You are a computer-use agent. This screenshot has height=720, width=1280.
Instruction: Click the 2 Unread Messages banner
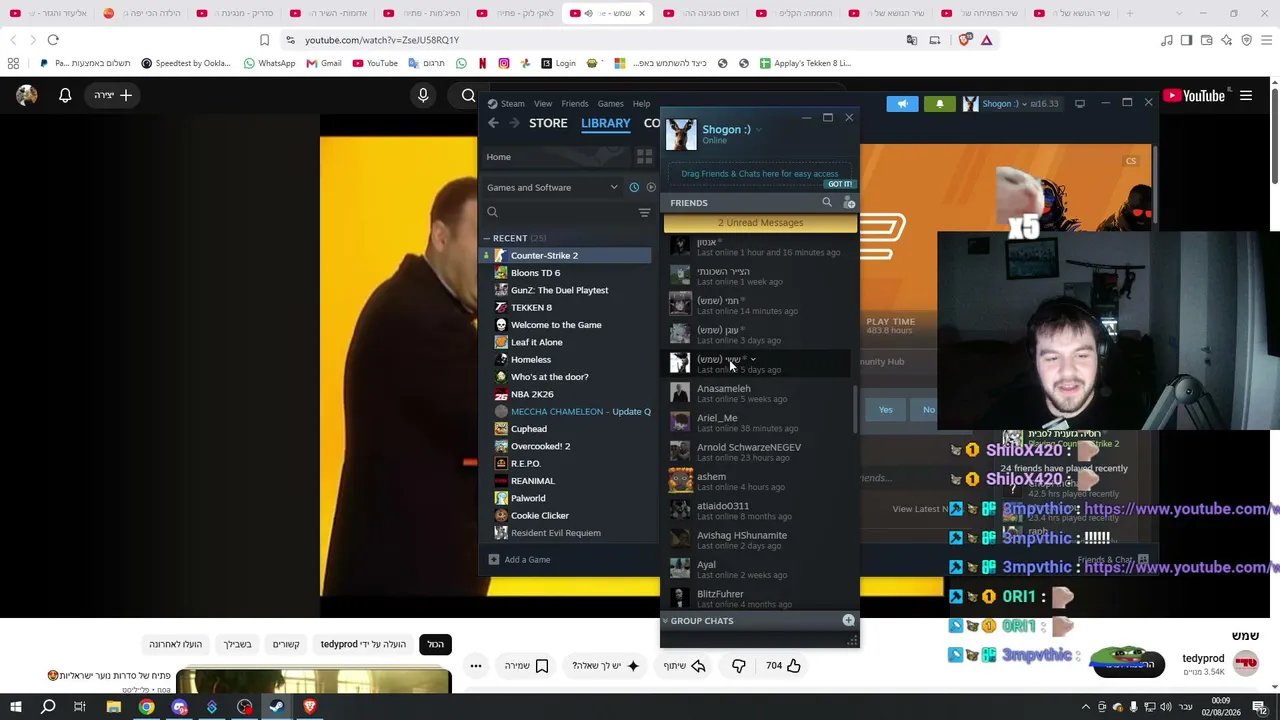click(x=760, y=223)
